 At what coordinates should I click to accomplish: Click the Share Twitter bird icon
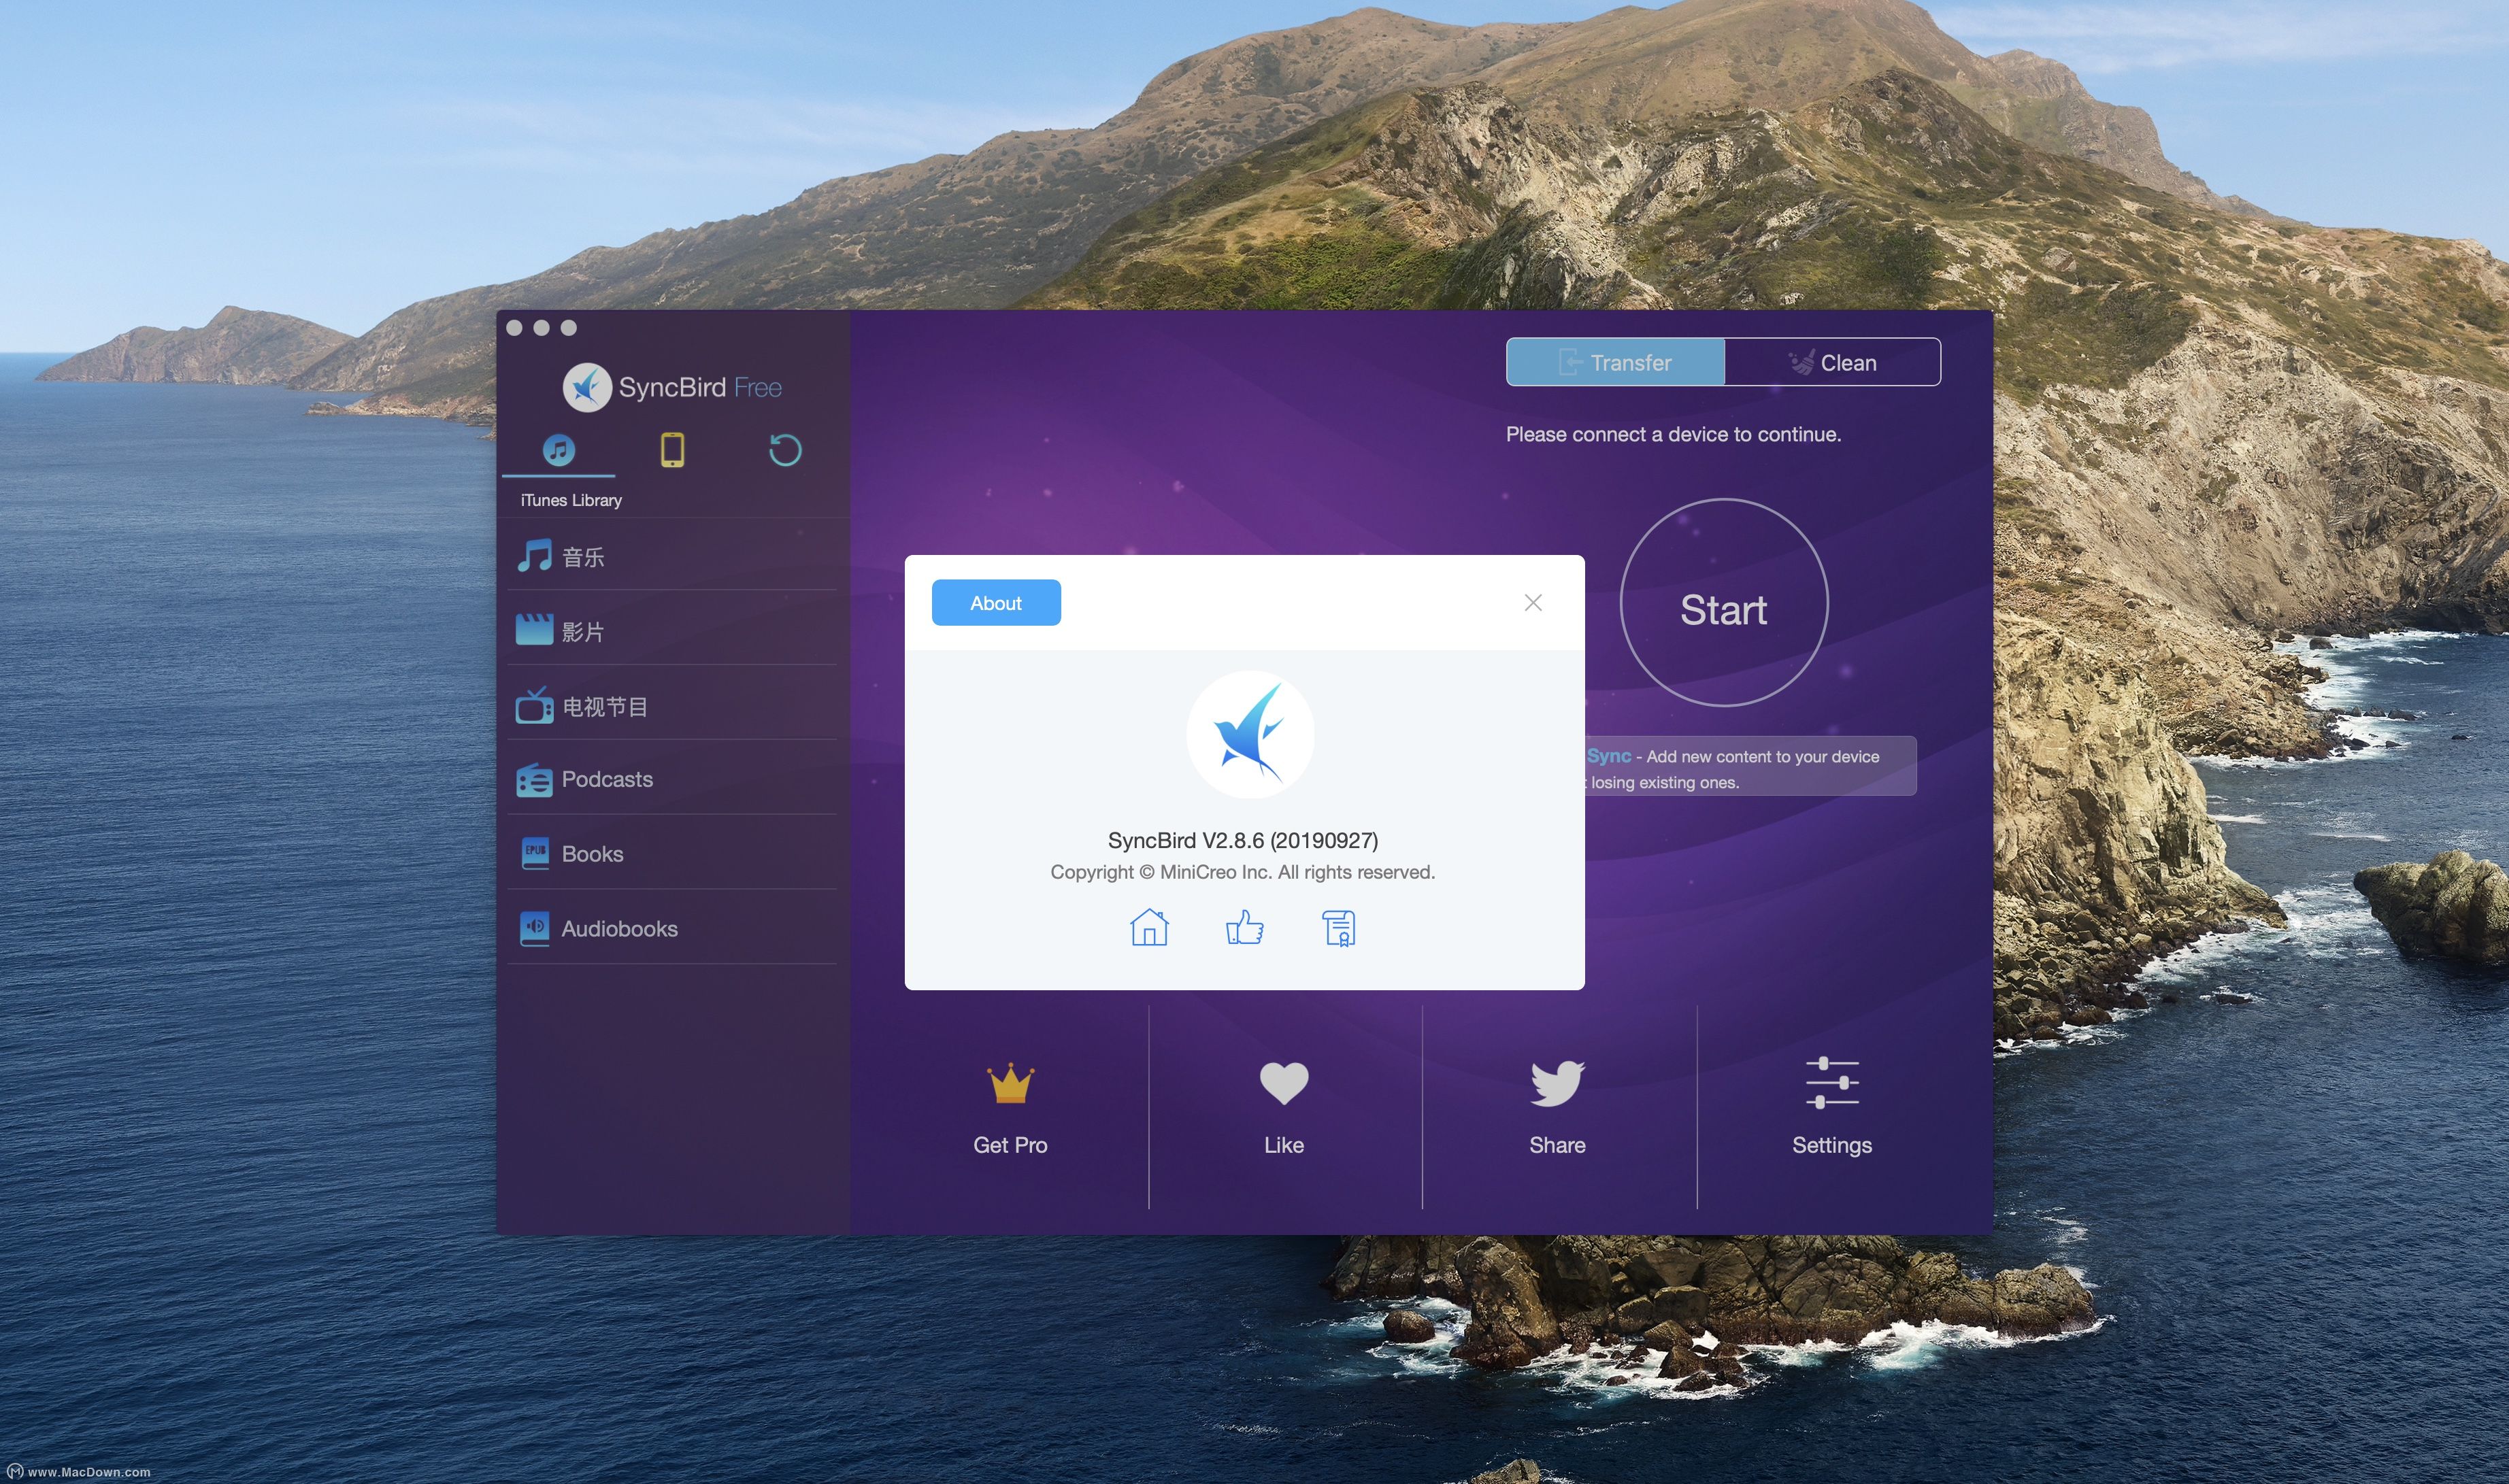click(x=1557, y=1083)
